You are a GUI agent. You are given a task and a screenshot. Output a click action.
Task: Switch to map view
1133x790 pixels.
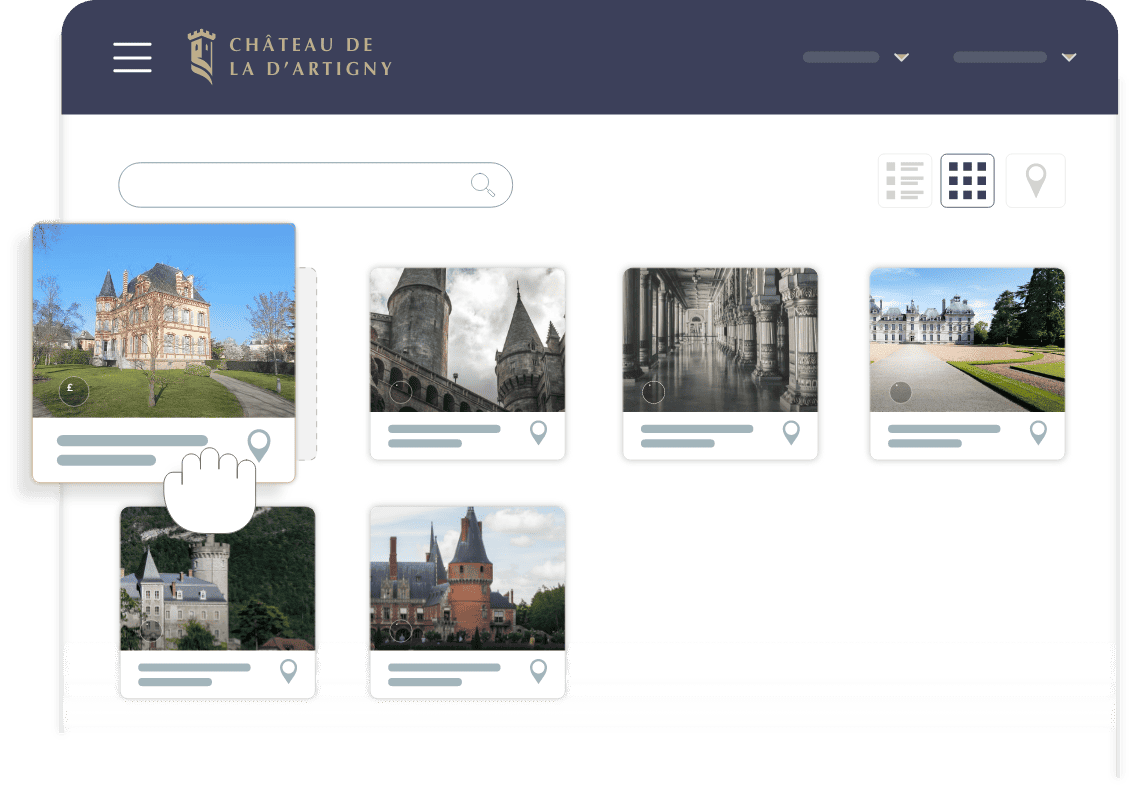point(1035,181)
